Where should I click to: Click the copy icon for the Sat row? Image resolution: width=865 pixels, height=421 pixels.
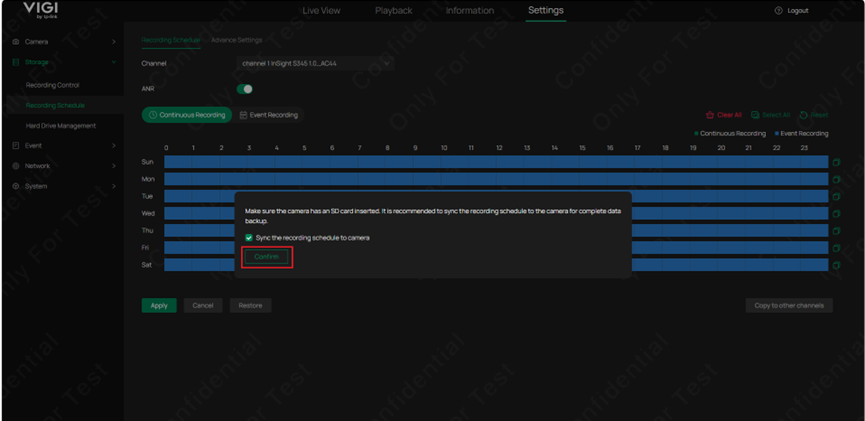coord(836,265)
